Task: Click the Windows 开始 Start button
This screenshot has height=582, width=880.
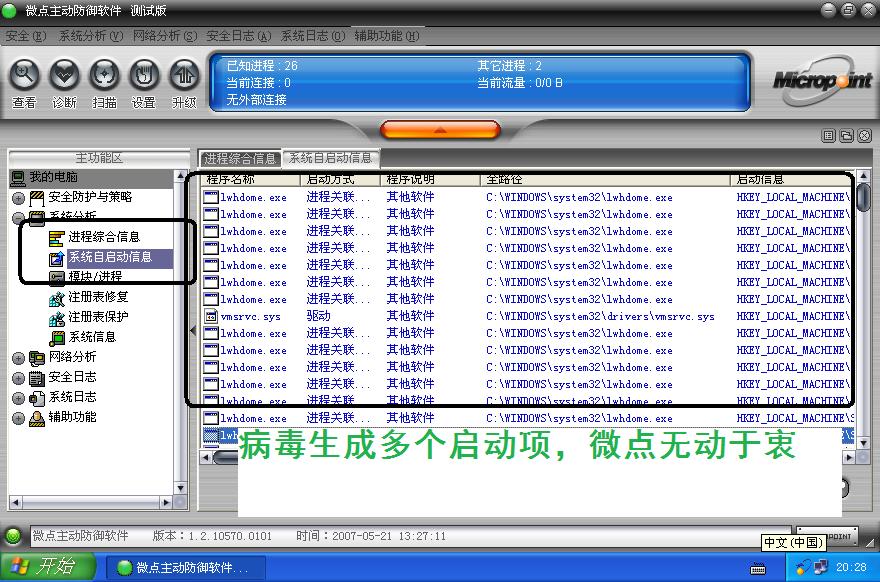Action: click(48, 567)
